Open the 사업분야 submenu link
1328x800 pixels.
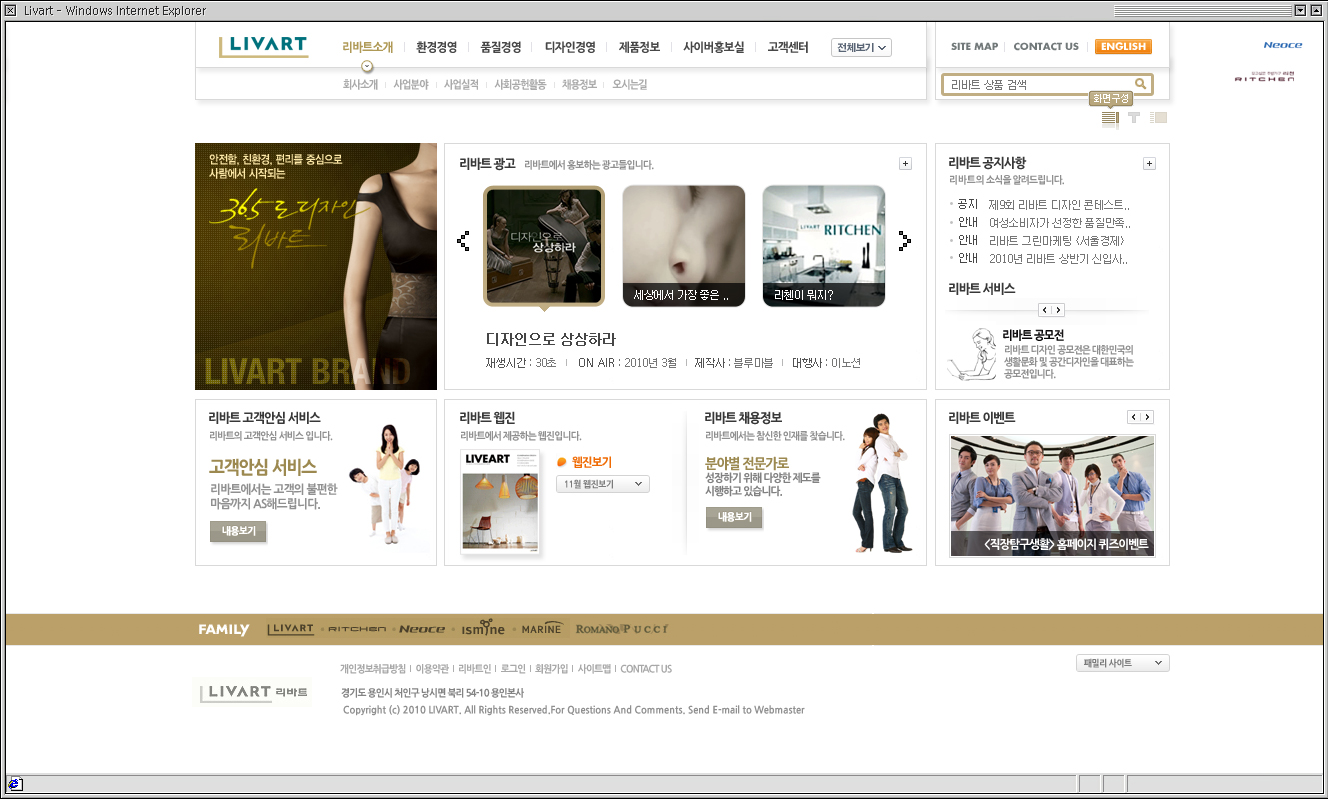pyautogui.click(x=411, y=85)
